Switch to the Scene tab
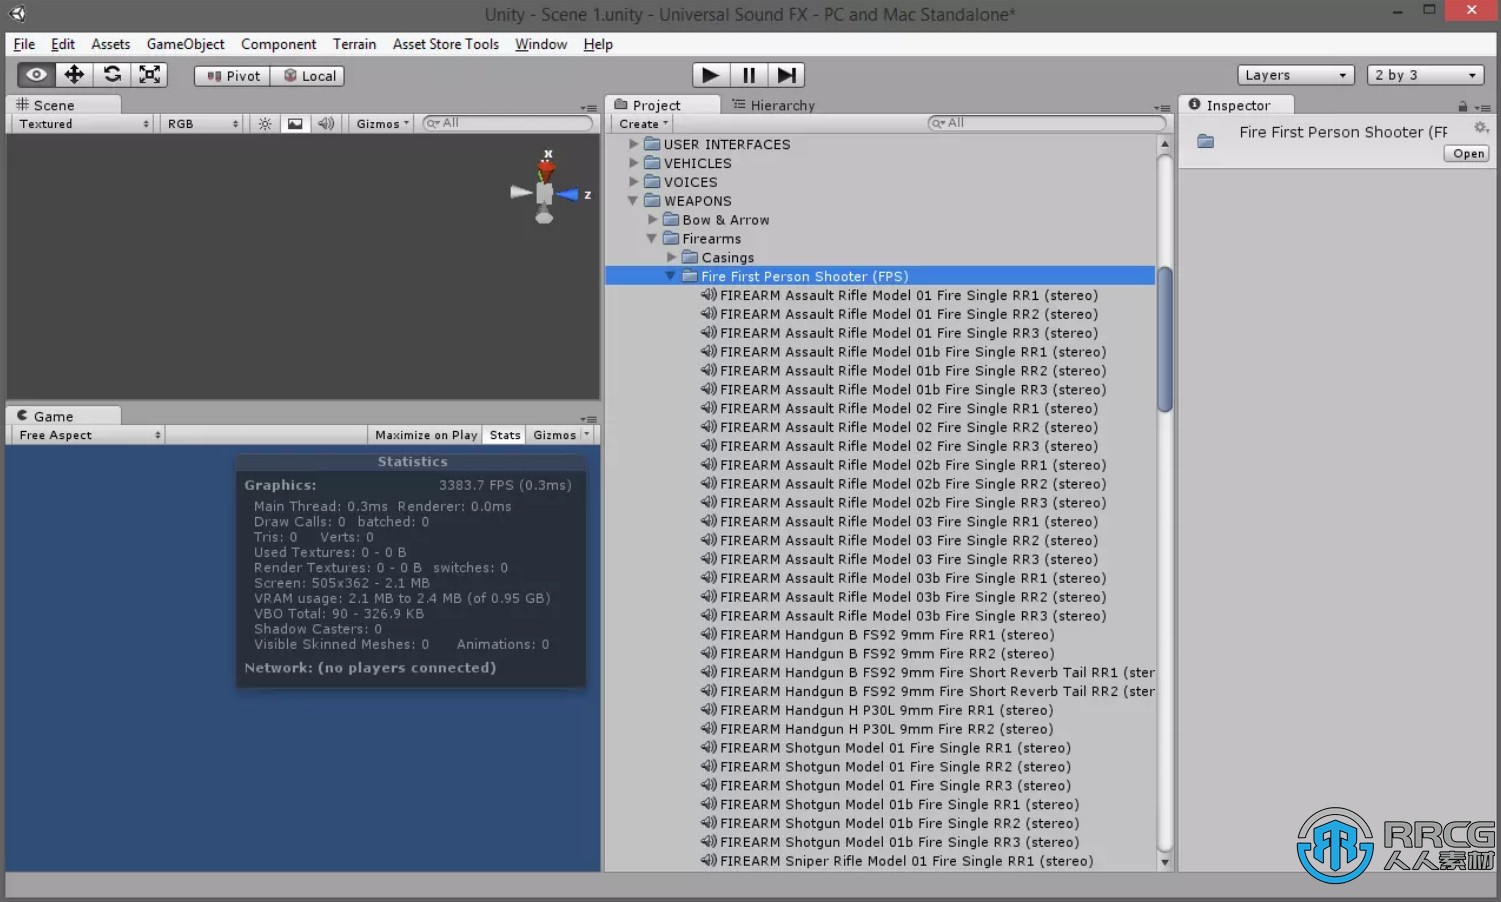The width and height of the screenshot is (1501, 902). tap(65, 105)
